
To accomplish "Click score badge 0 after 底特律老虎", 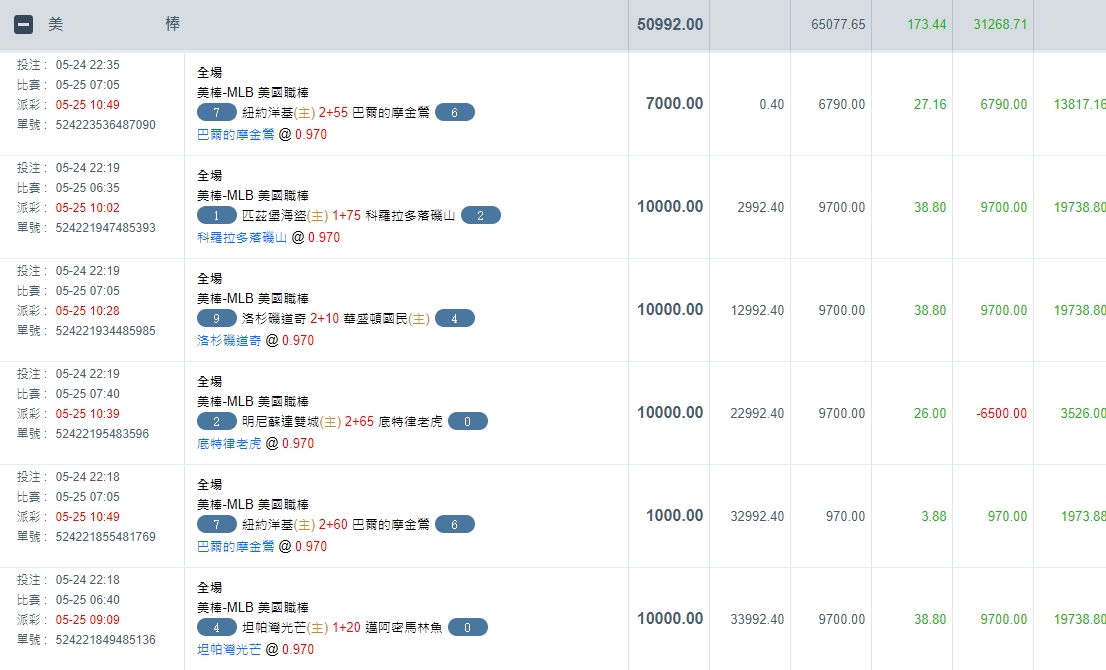I will (x=467, y=421).
